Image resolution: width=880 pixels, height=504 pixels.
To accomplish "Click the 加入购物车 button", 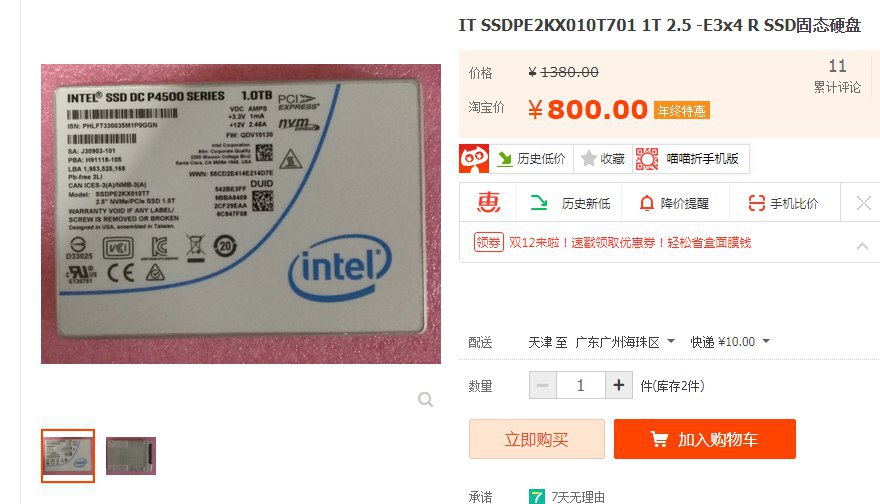I will tap(705, 439).
